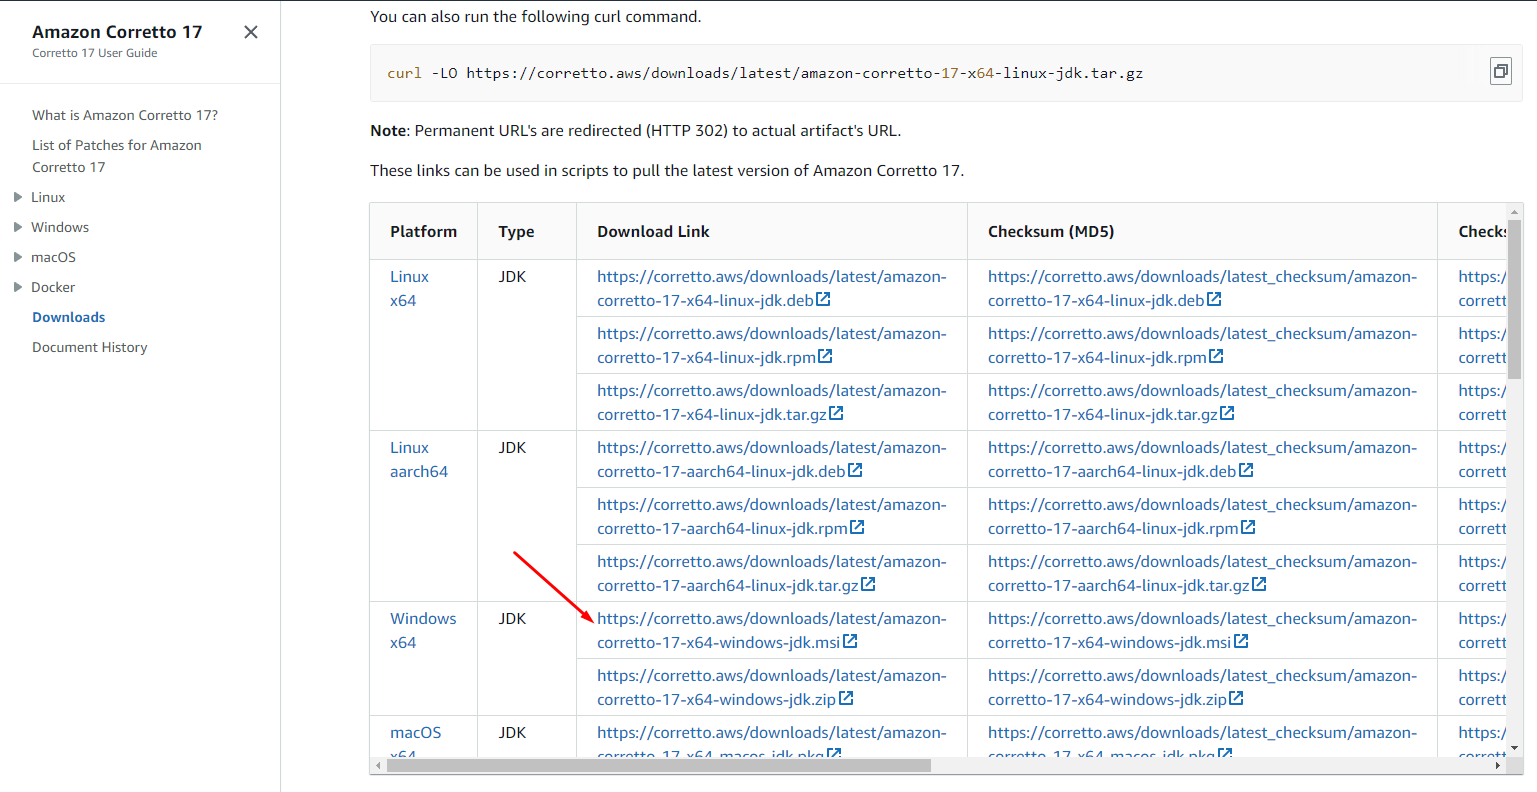1537x792 pixels.
Task: Open external icon of x64-windows-jdk.zip MD5 checksum
Action: coord(1236,698)
